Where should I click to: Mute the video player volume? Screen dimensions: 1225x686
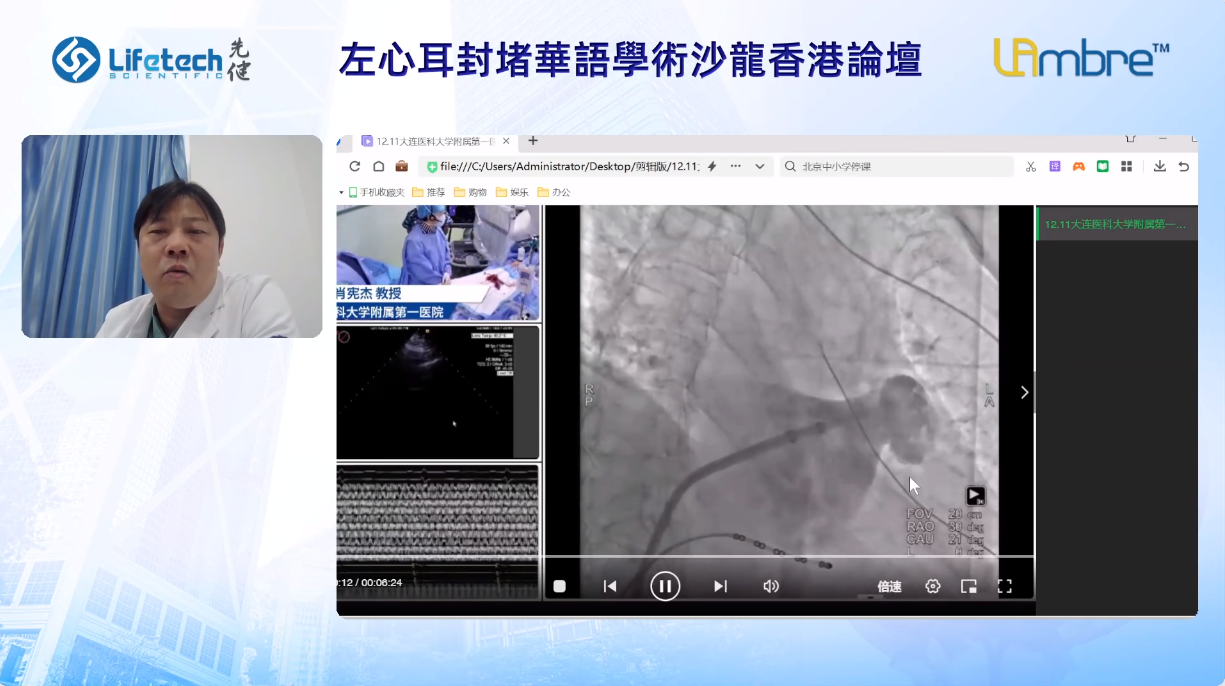[771, 587]
